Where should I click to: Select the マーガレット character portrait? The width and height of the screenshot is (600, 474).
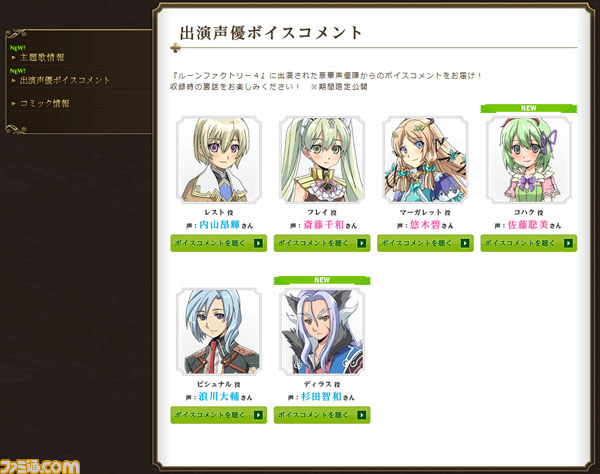pos(426,160)
